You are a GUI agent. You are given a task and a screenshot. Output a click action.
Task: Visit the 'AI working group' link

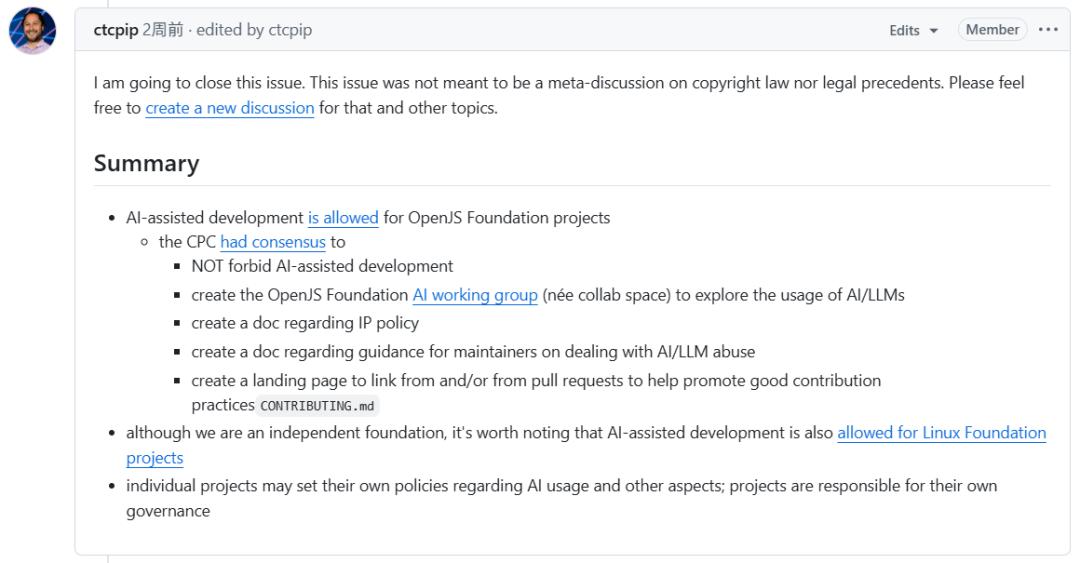coord(475,295)
